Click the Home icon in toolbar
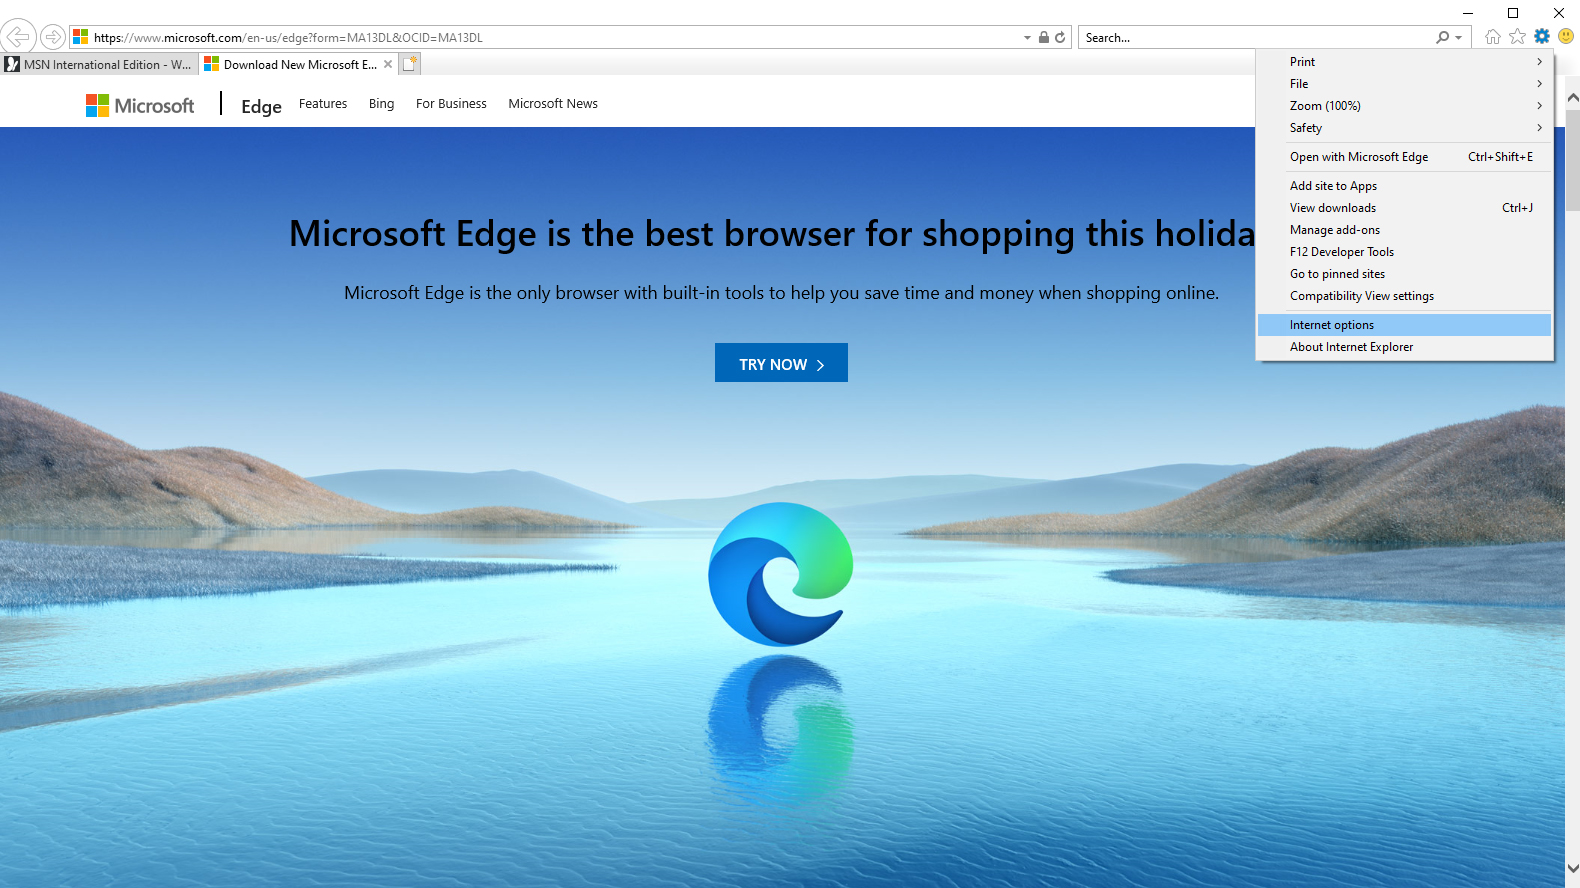Viewport: 1580px width, 888px height. pos(1493,37)
